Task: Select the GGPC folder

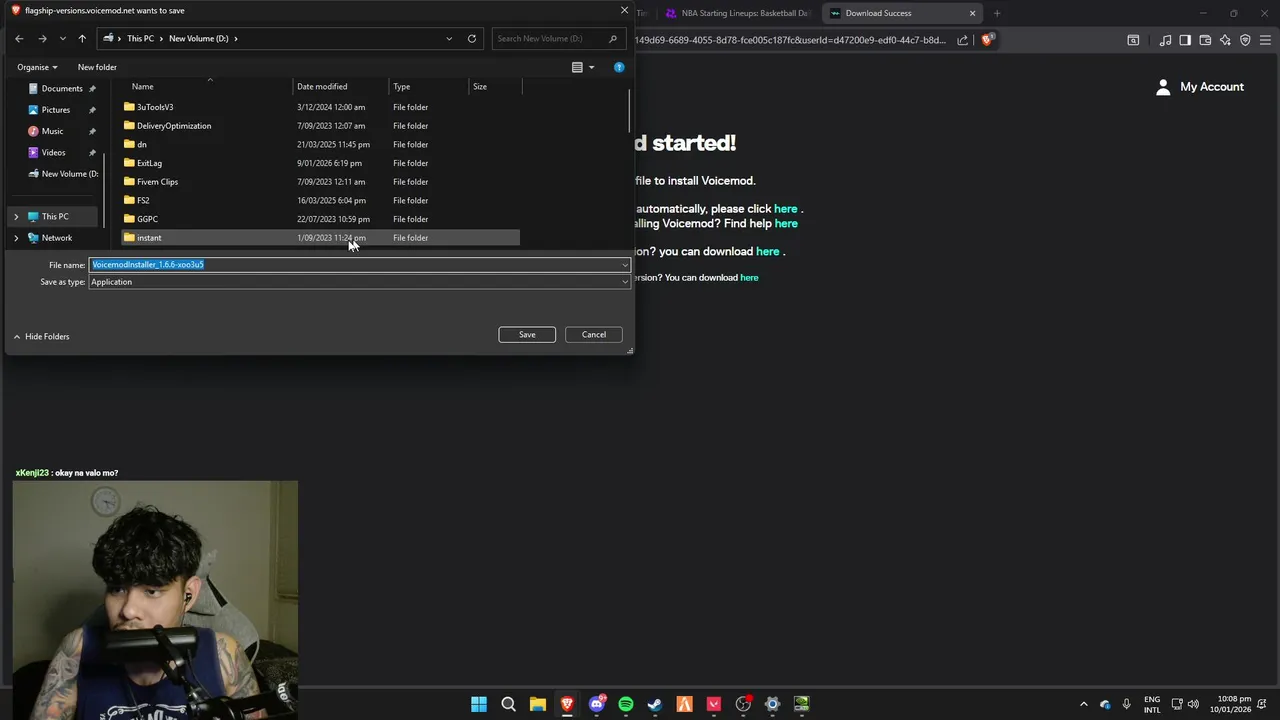Action: (320, 219)
